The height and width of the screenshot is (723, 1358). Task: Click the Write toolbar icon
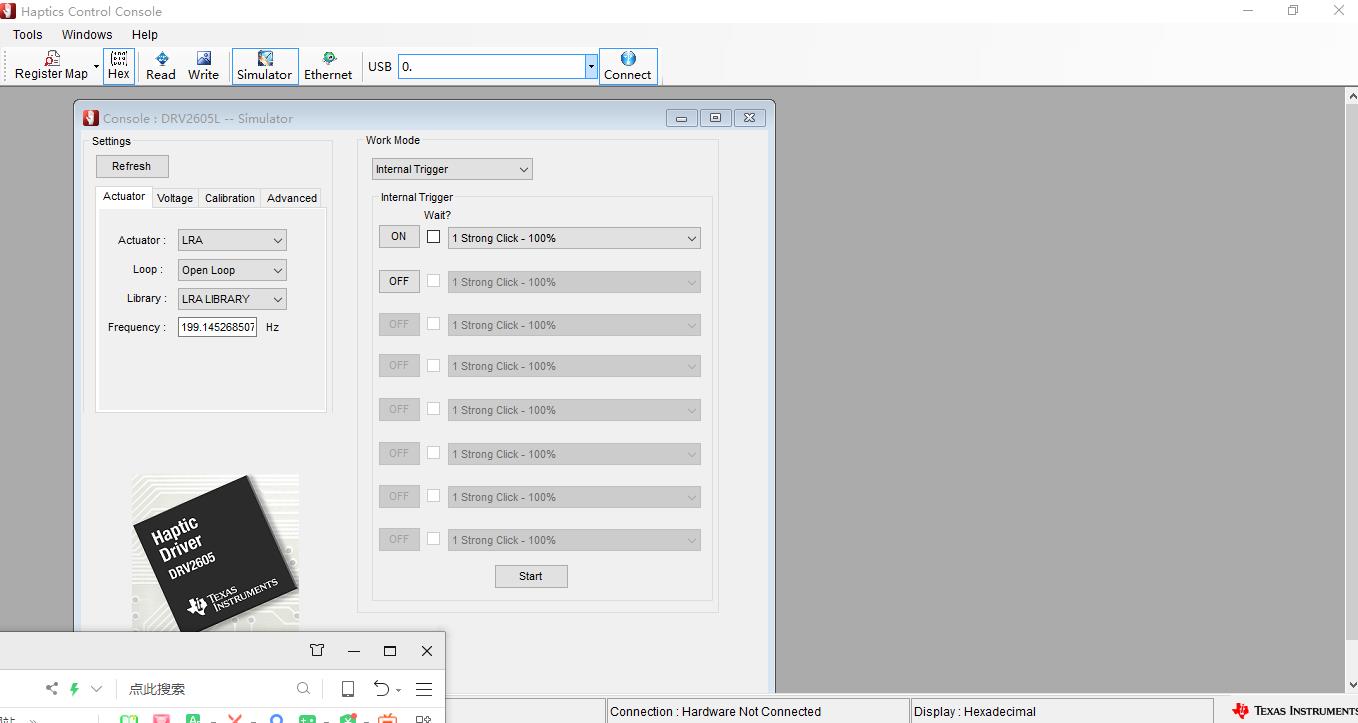[x=203, y=66]
